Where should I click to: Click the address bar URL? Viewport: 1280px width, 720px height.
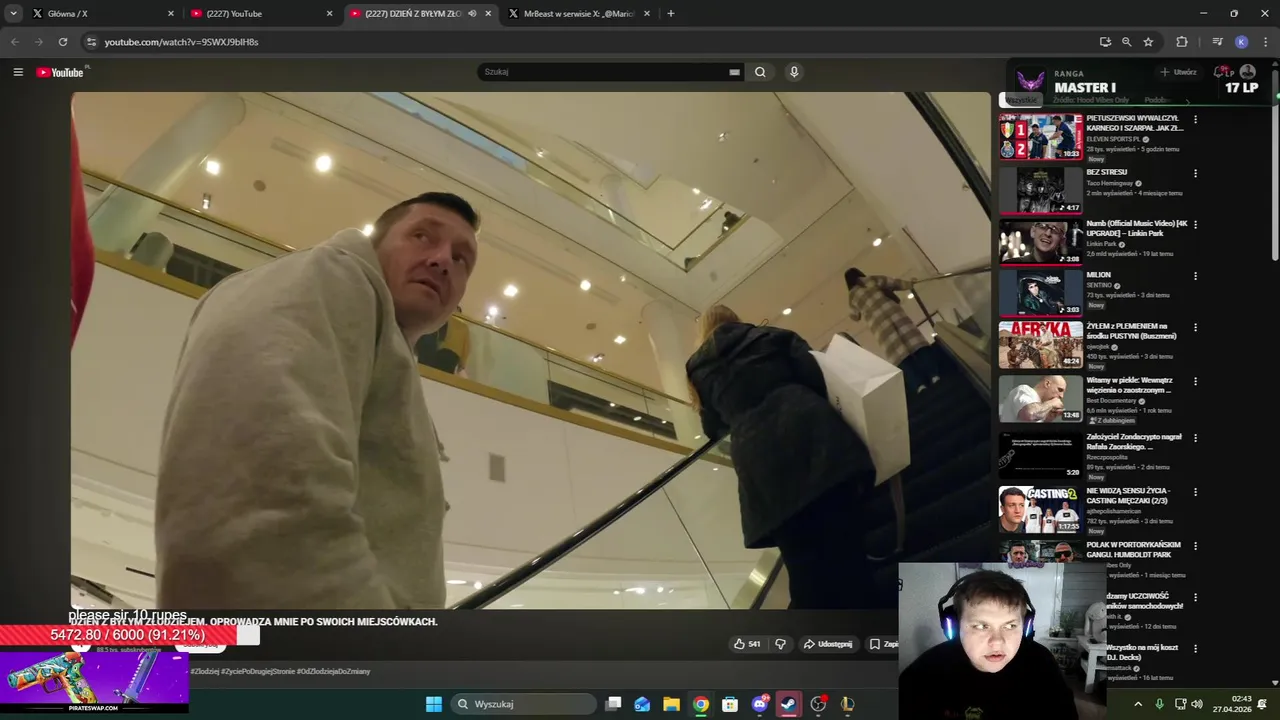click(x=182, y=42)
